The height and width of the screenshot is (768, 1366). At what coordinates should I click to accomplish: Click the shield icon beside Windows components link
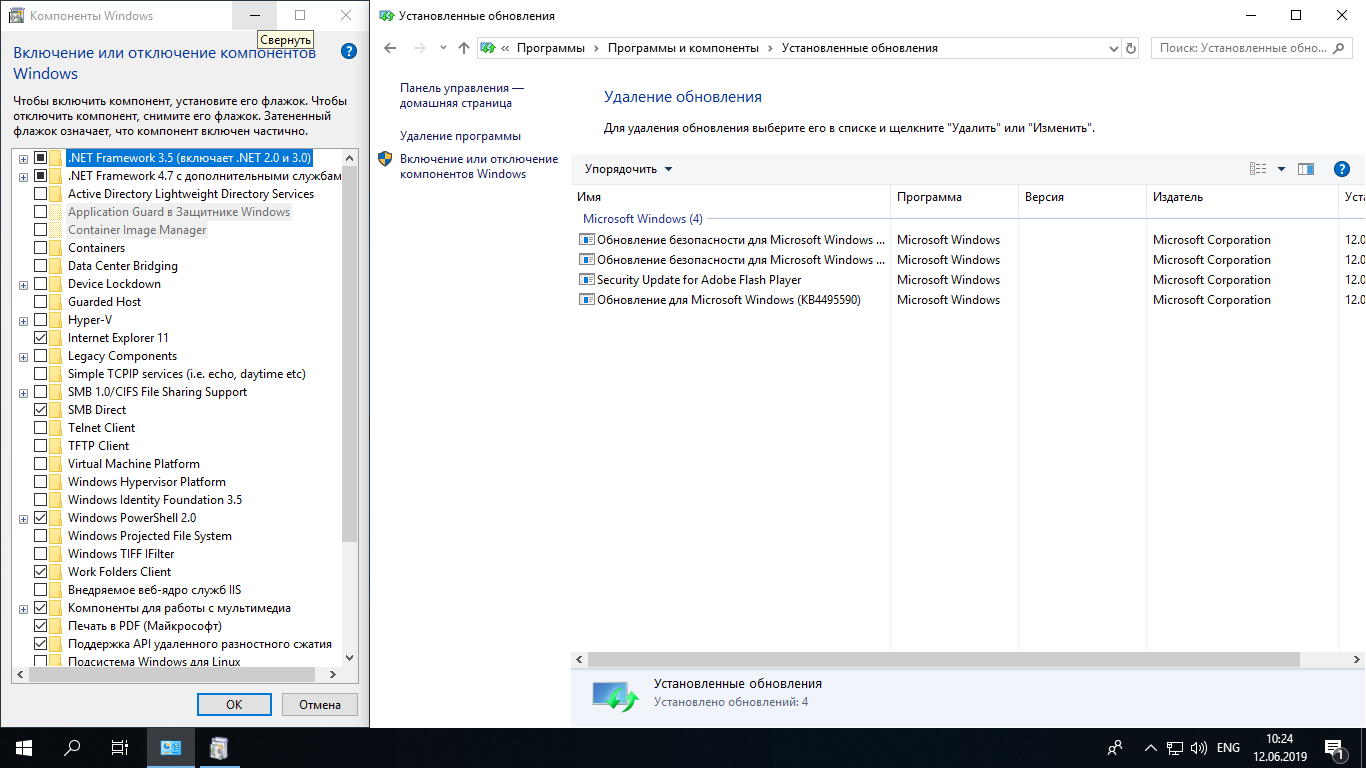(x=385, y=158)
